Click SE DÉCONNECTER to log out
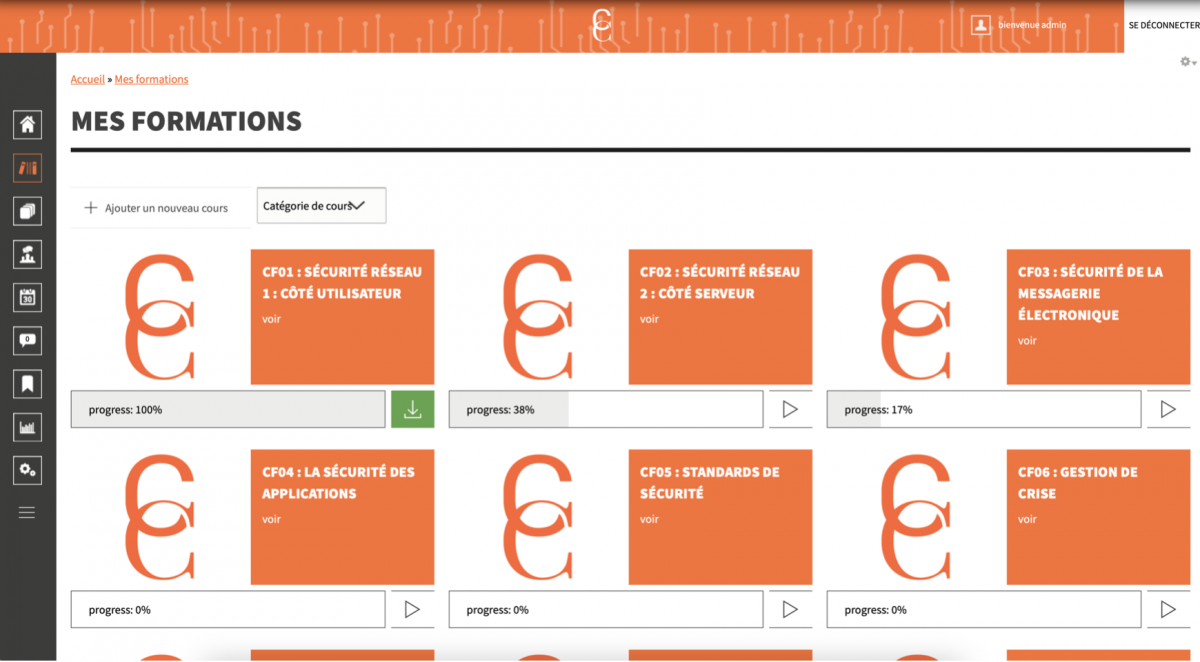The image size is (1200, 662). pyautogui.click(x=1164, y=25)
